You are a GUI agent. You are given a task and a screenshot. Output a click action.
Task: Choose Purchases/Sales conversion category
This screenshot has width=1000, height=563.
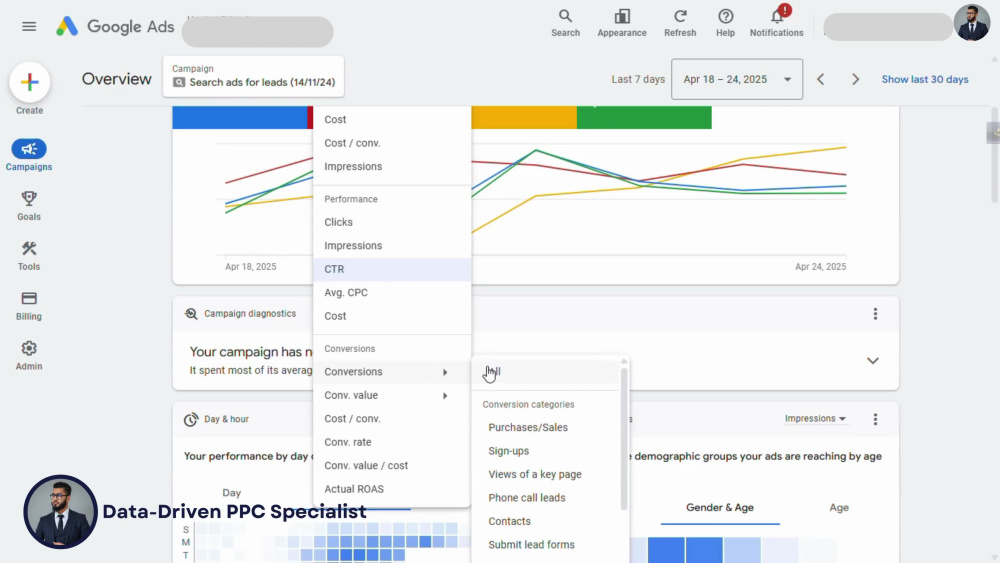tap(545, 428)
